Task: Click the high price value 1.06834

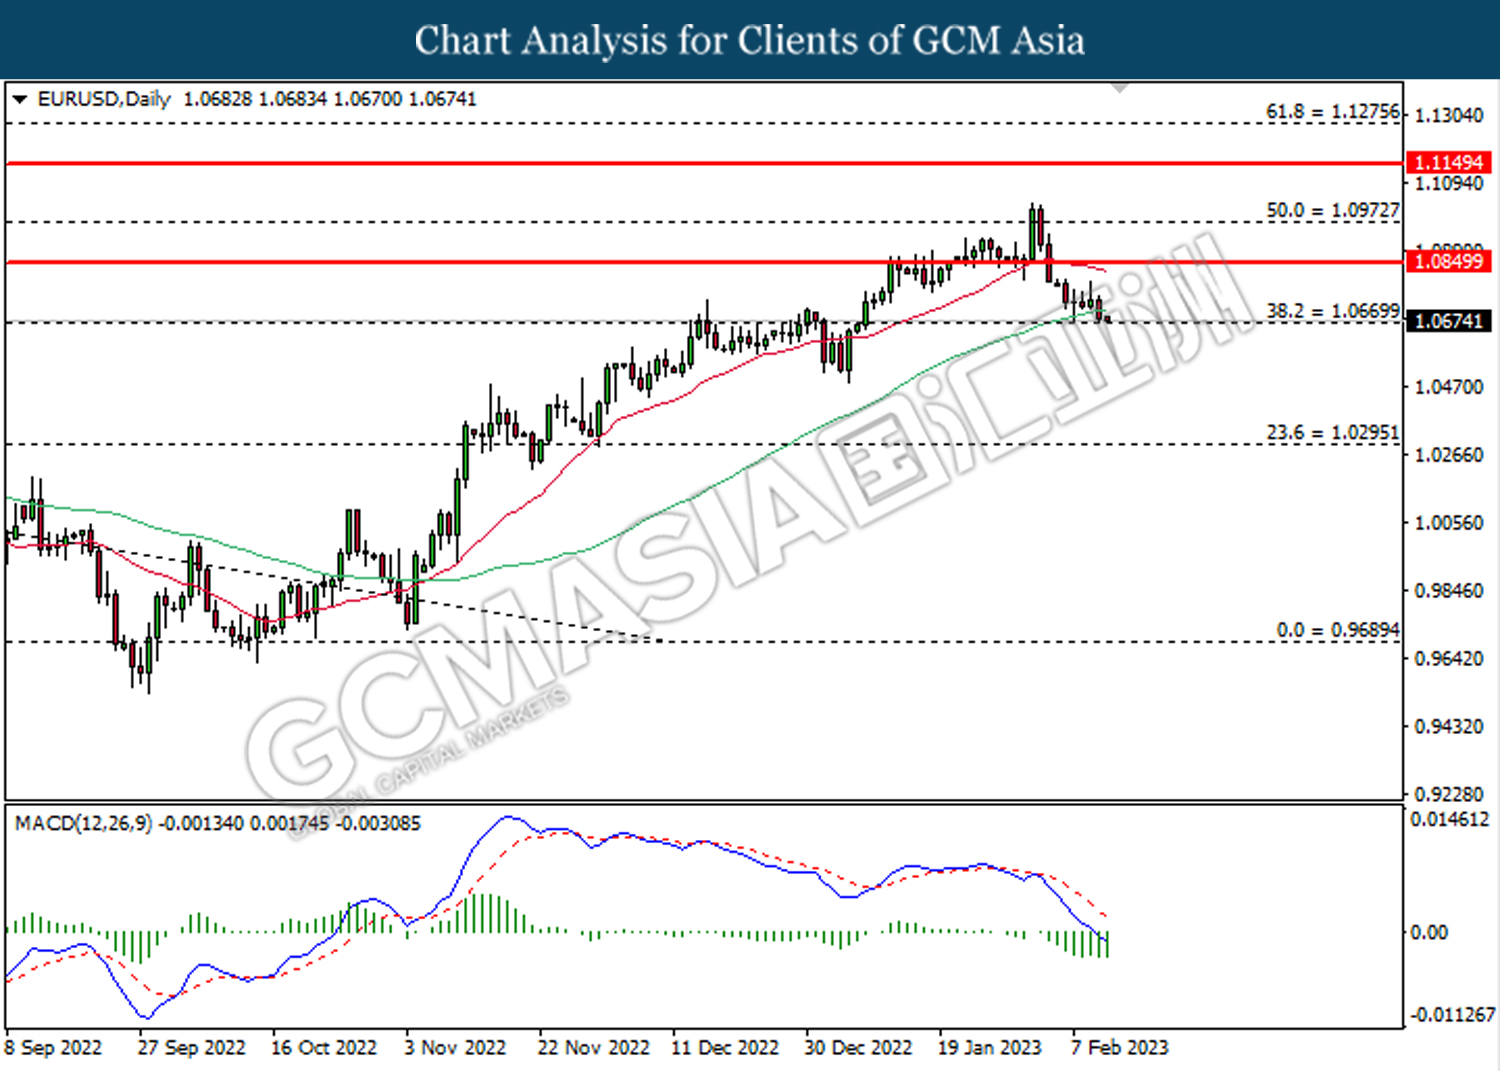Action: tap(292, 100)
